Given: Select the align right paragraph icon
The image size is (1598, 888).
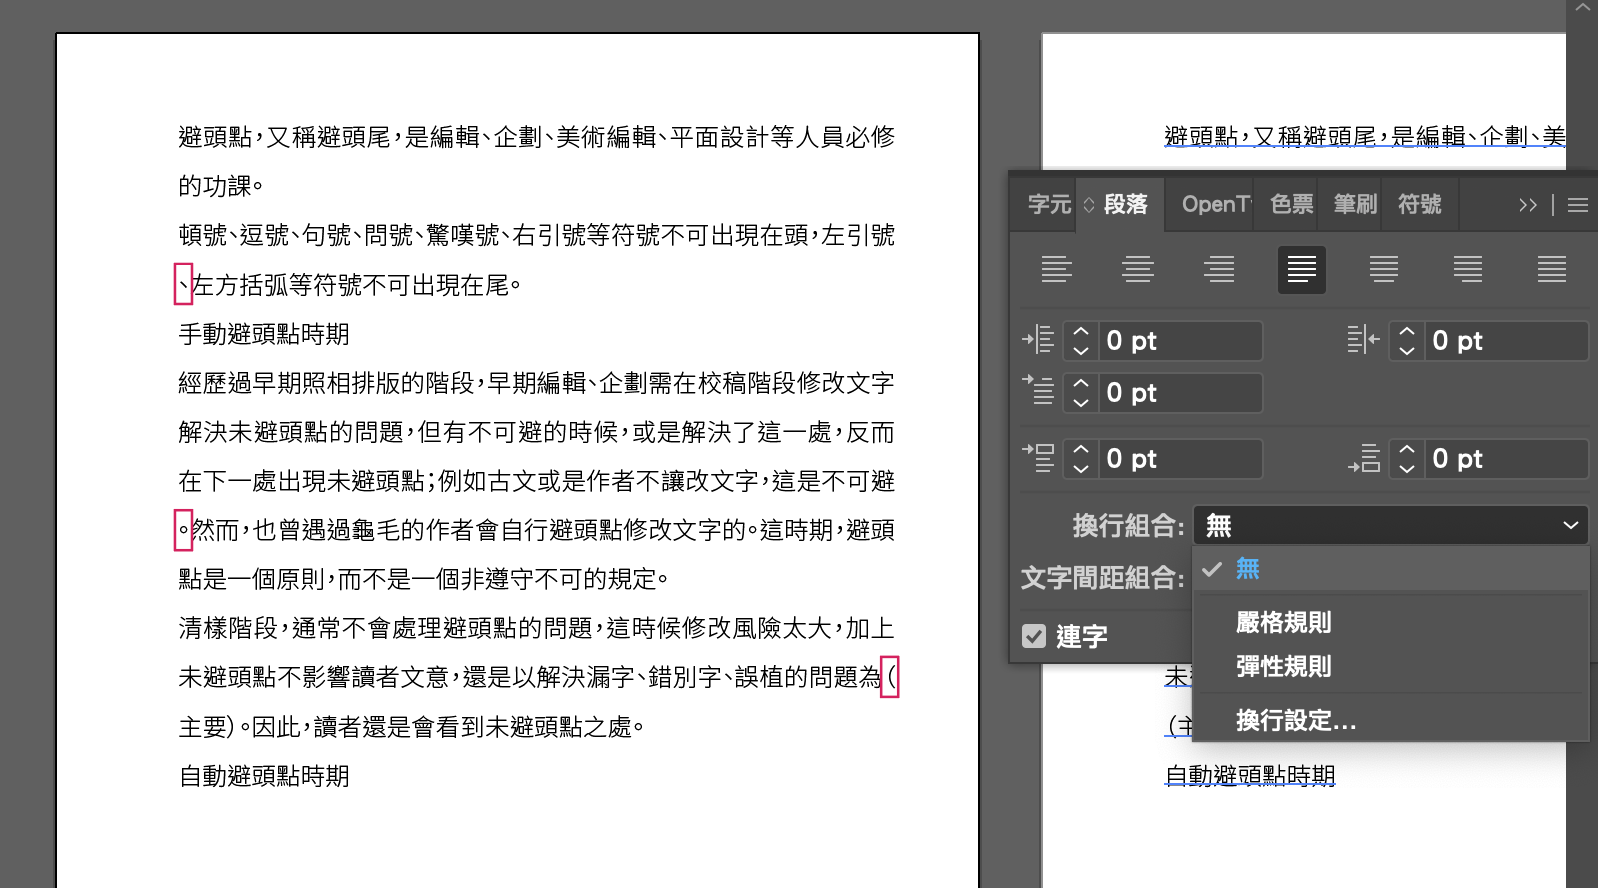Looking at the screenshot, I should click(1219, 269).
